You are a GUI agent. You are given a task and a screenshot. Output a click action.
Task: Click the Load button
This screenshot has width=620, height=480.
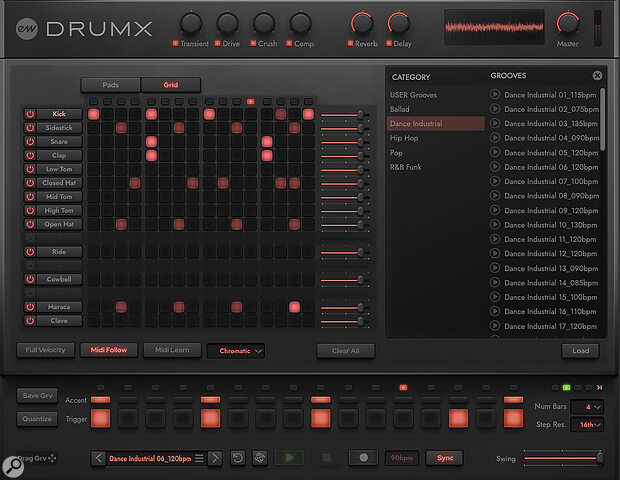pos(580,351)
